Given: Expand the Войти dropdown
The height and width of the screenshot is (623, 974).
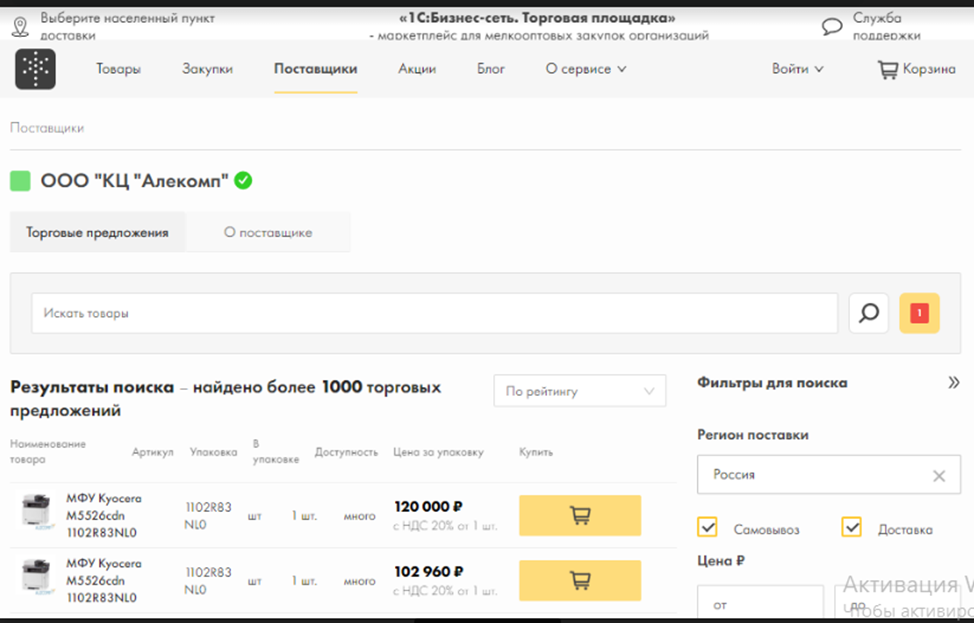Looking at the screenshot, I should click(798, 69).
